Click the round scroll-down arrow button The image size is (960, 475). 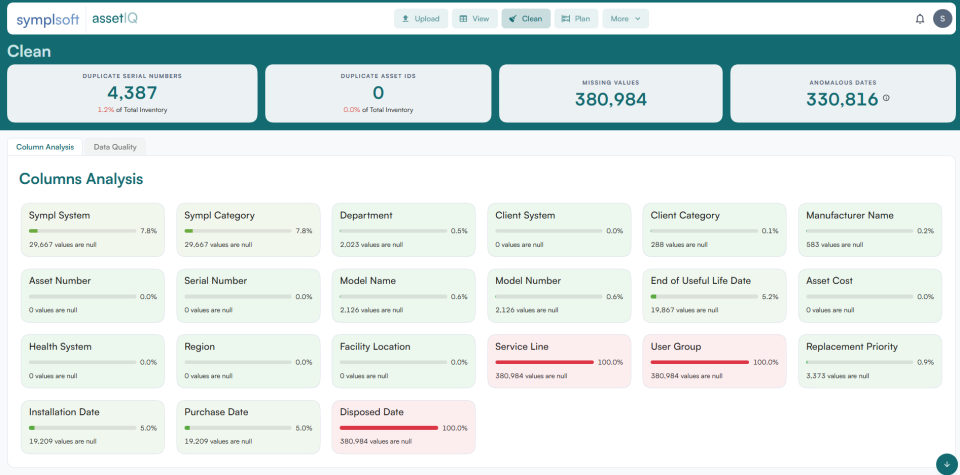pyautogui.click(x=947, y=464)
